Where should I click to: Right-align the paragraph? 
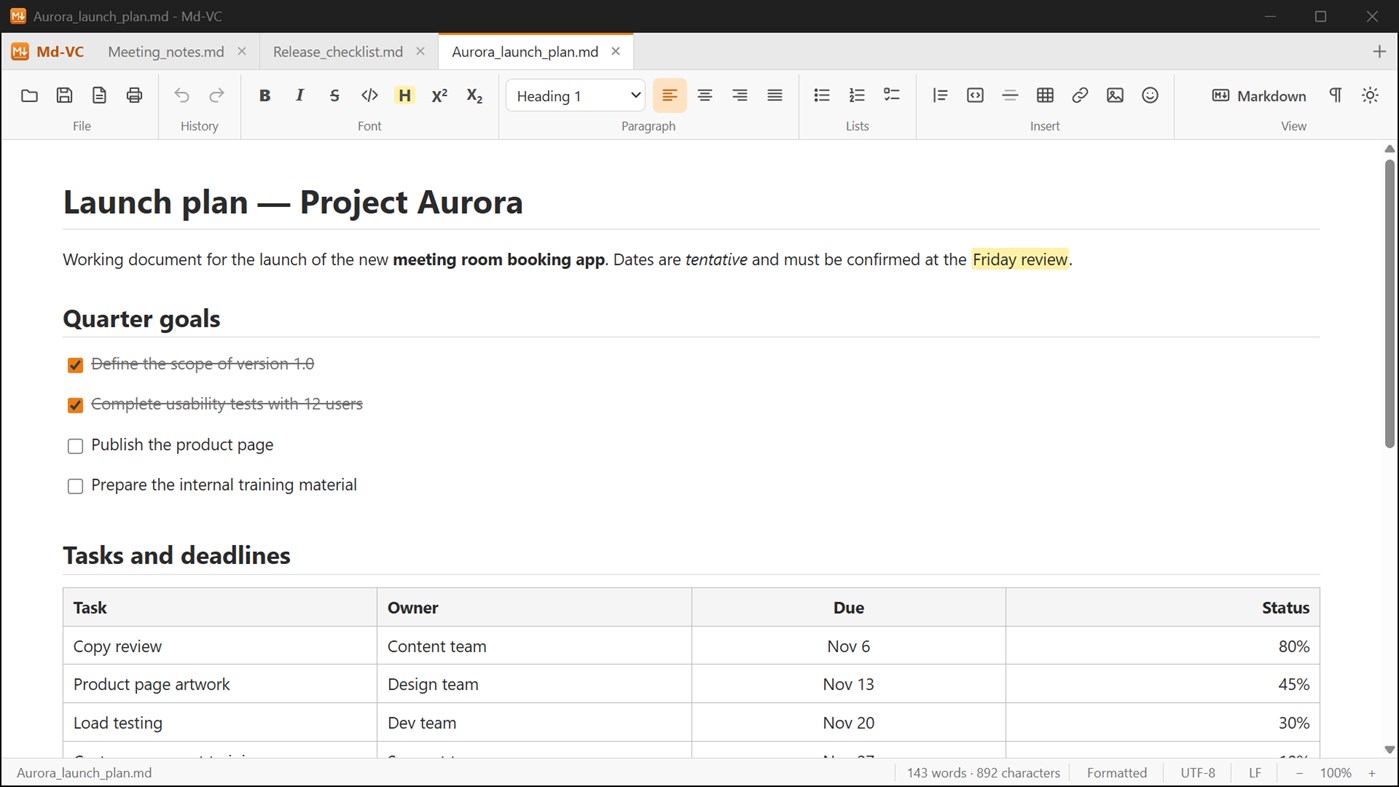(x=739, y=96)
